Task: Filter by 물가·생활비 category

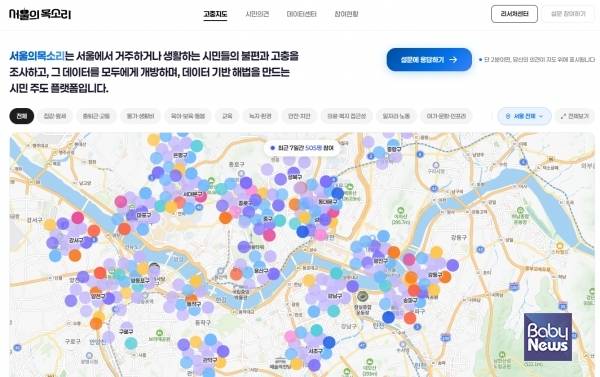Action: [140, 116]
